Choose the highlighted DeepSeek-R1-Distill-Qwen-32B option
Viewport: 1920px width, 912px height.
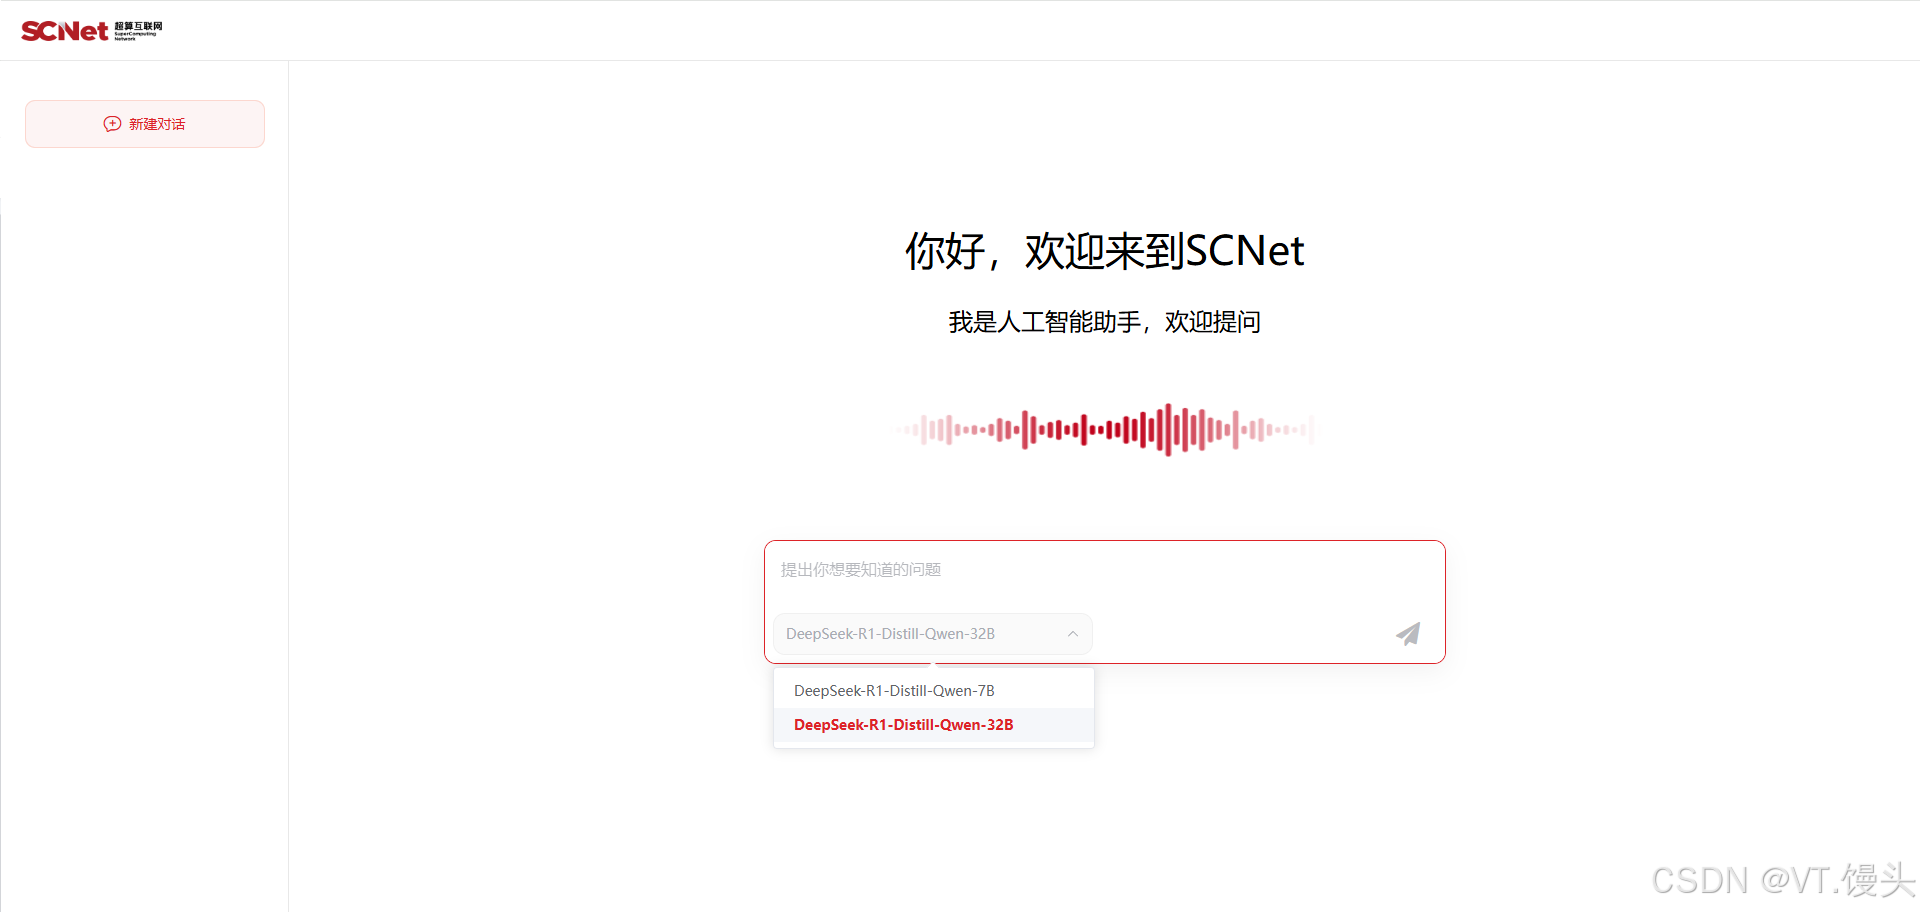coord(934,725)
